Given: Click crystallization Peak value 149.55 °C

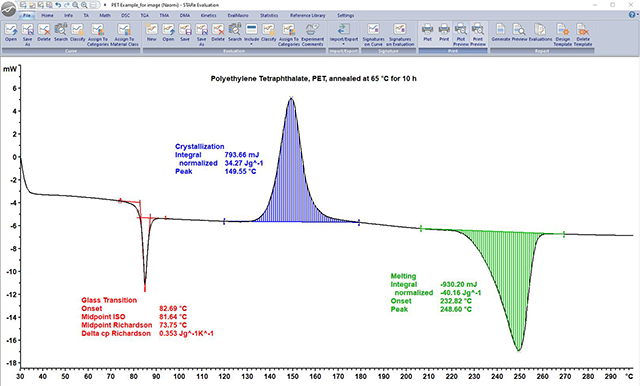Looking at the screenshot, I should 240,171.
